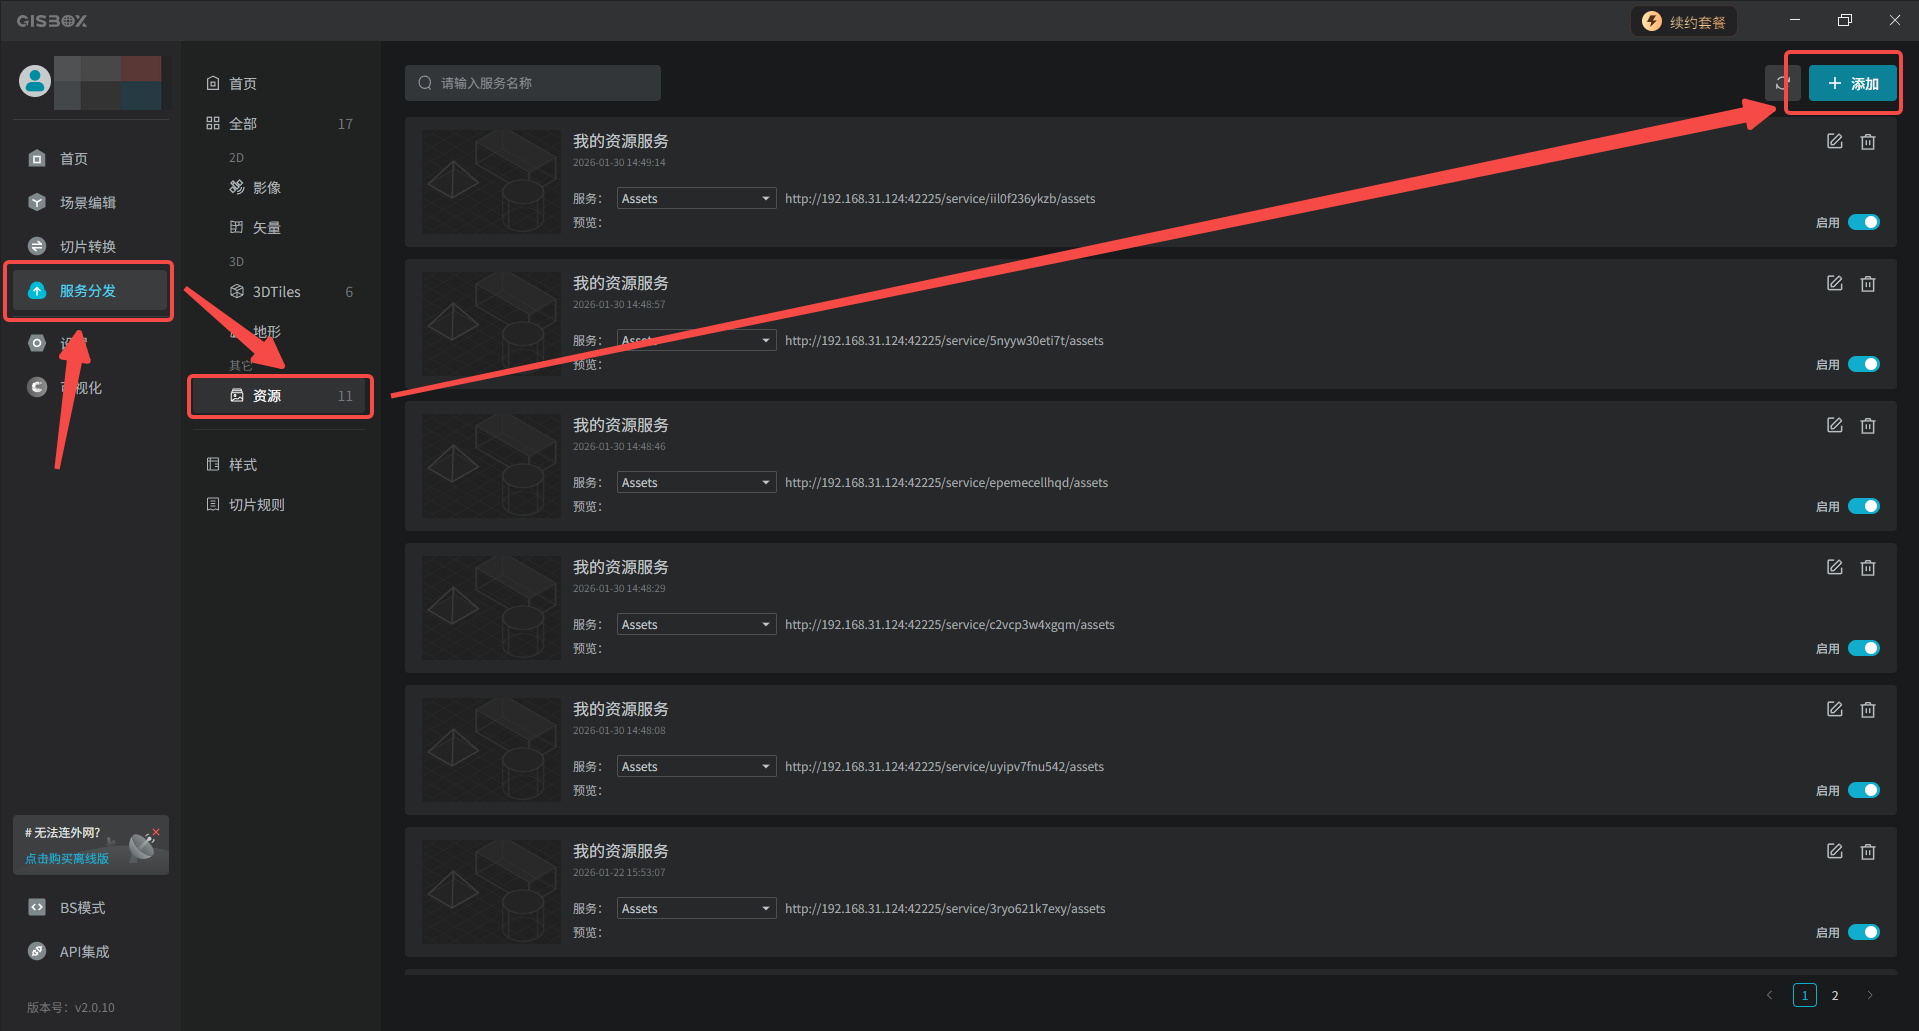Disable the first service's enable toggle

(x=1863, y=222)
